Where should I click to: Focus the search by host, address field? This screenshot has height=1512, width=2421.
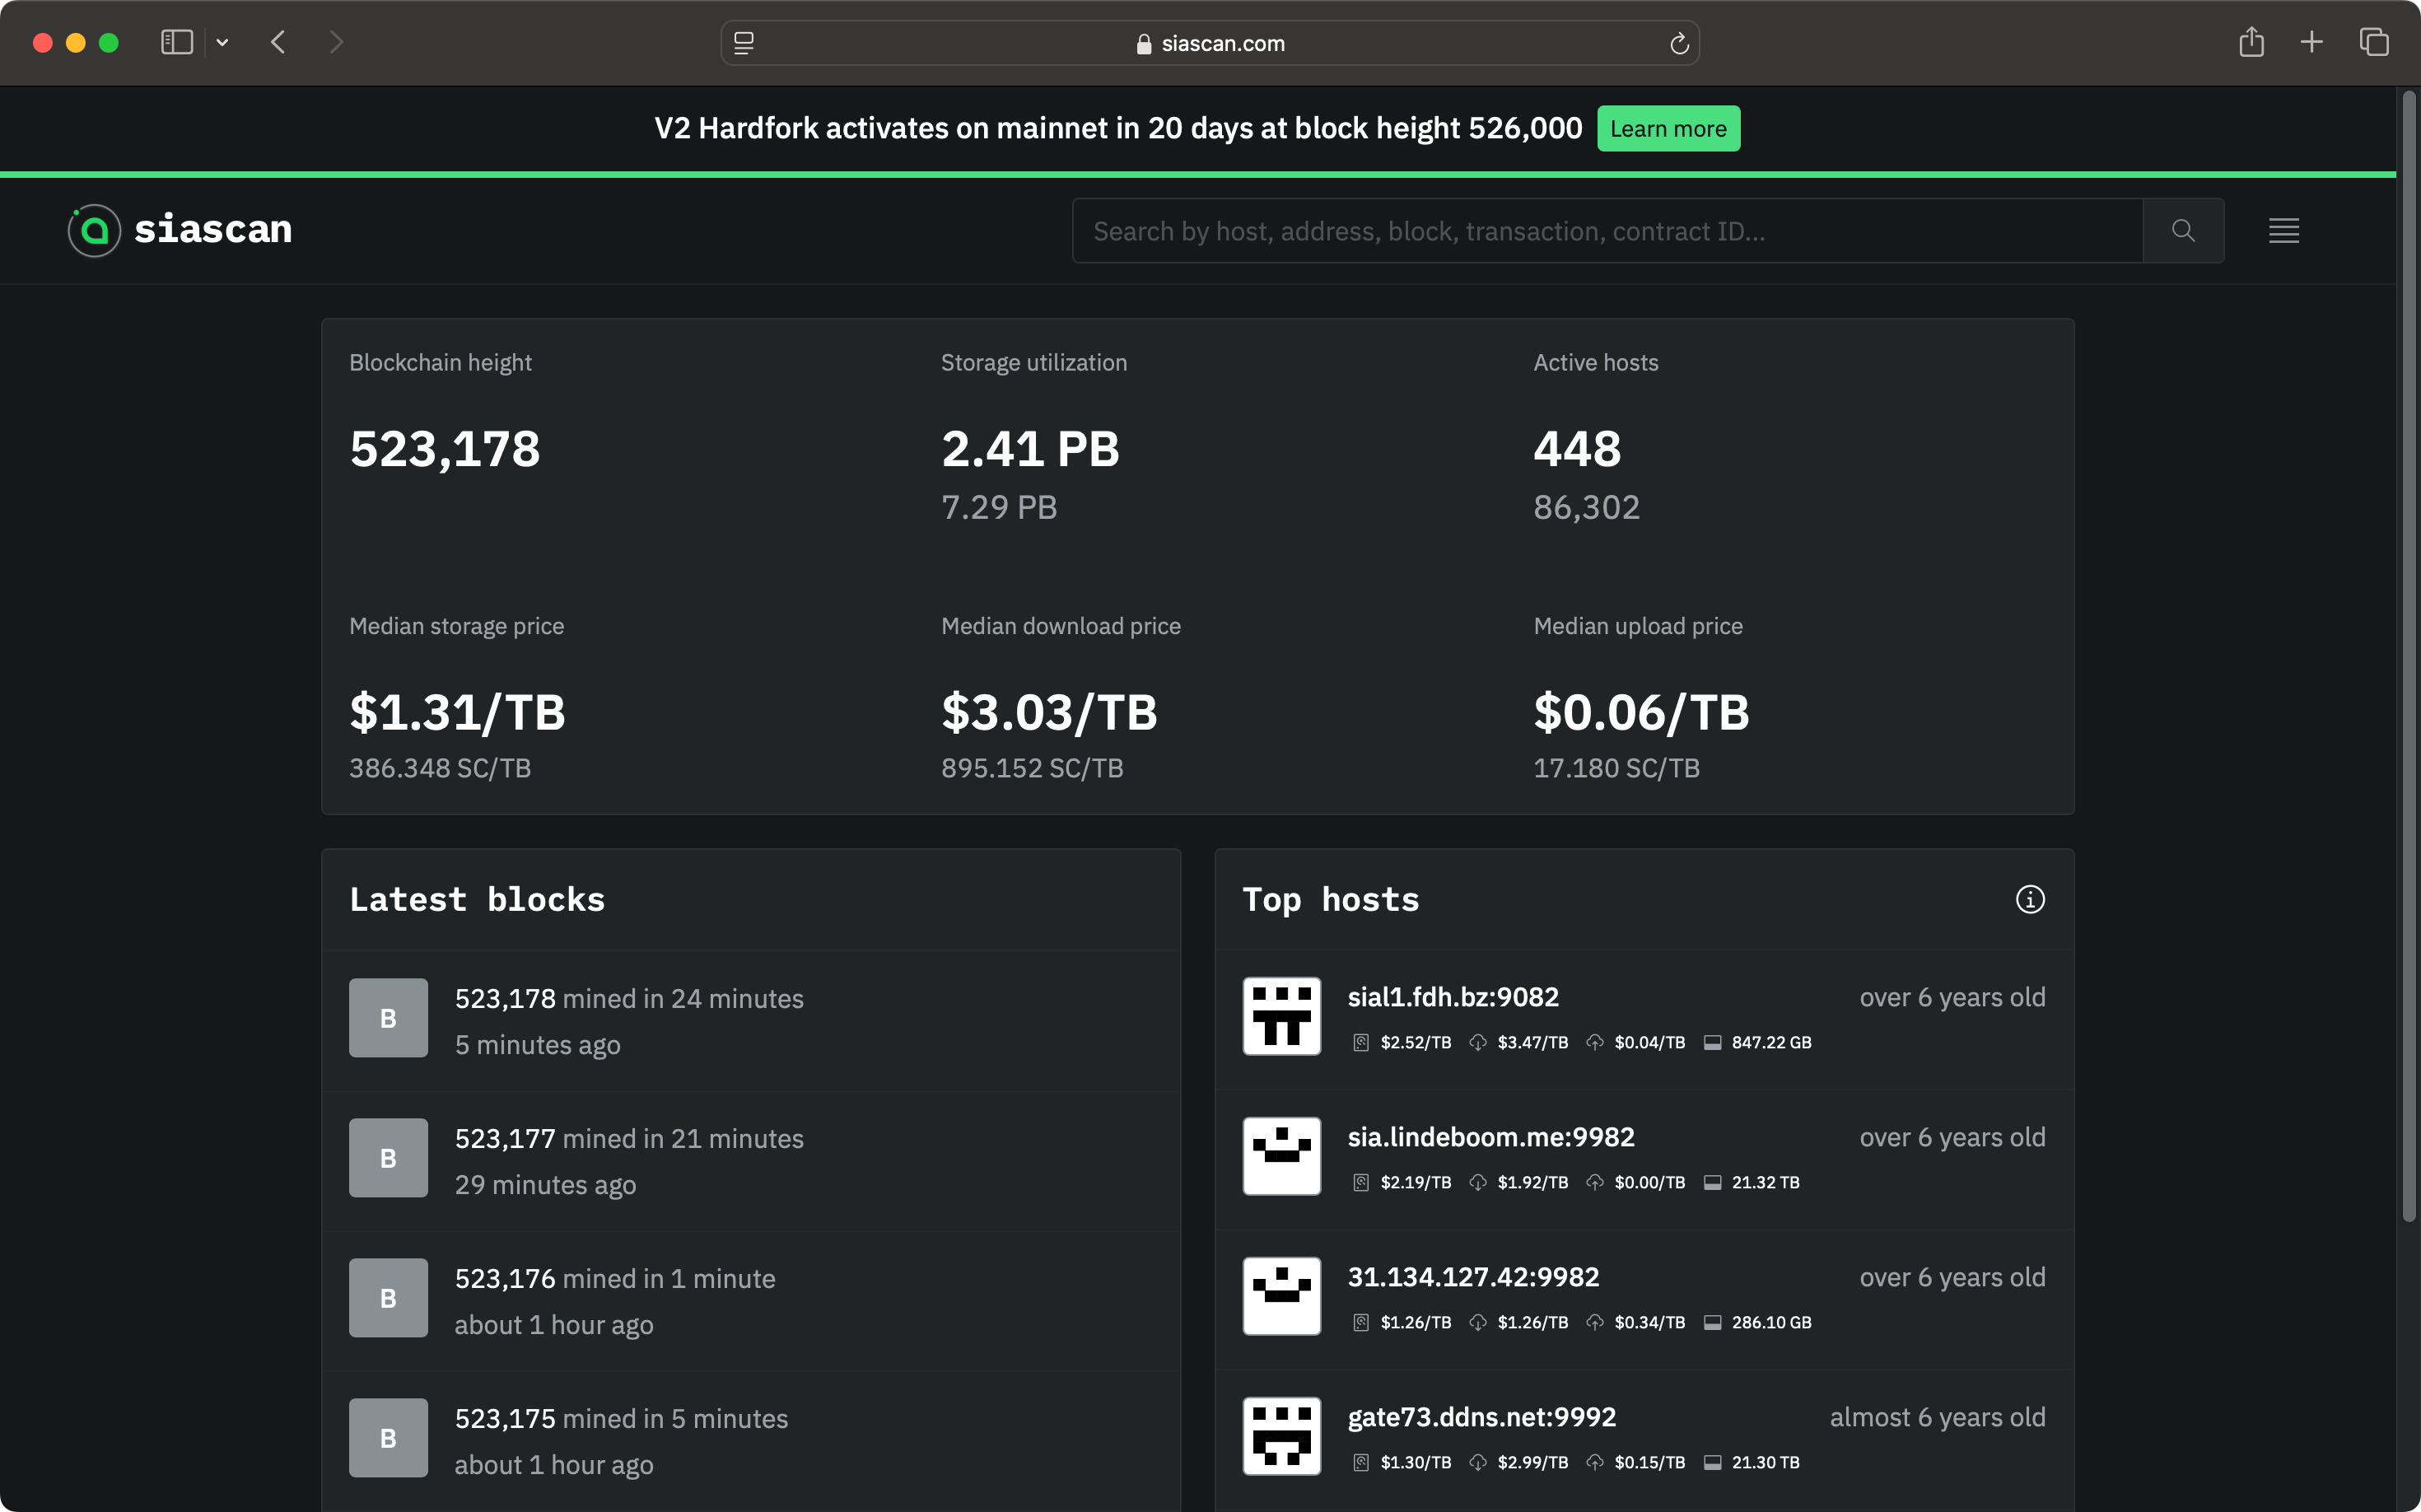pyautogui.click(x=1607, y=231)
